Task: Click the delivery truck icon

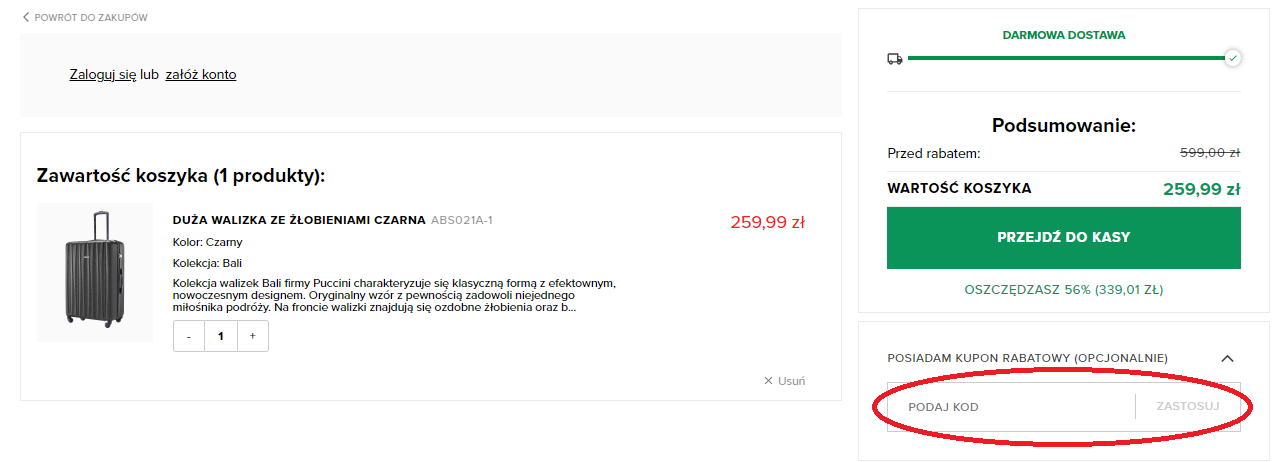Action: 895,58
